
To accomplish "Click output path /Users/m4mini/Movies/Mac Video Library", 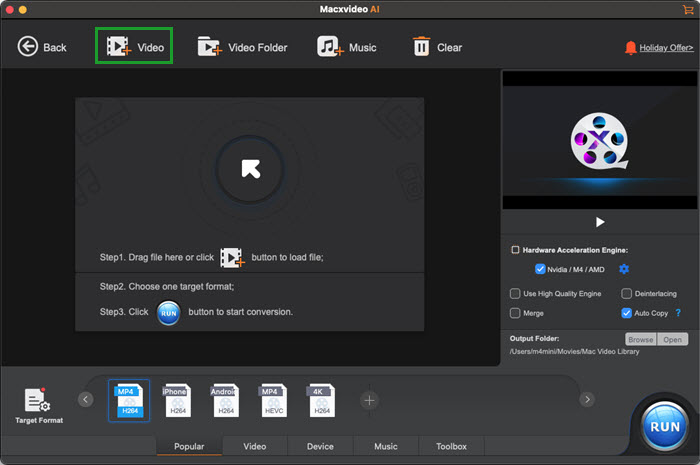I will click(575, 352).
